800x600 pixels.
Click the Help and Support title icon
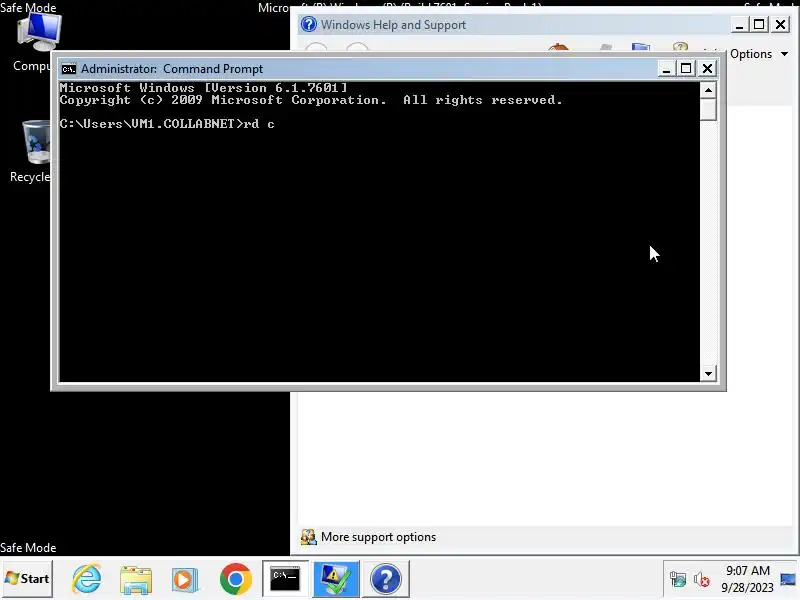click(x=309, y=24)
